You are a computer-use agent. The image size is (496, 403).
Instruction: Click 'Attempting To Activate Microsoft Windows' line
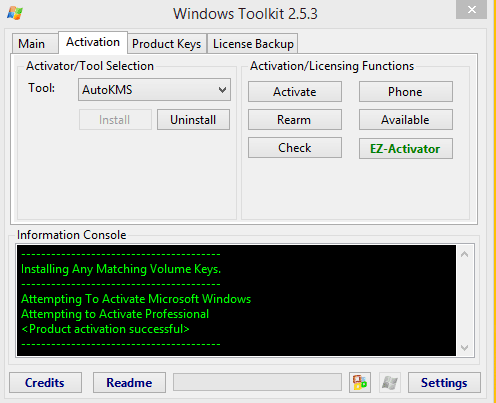click(x=136, y=299)
